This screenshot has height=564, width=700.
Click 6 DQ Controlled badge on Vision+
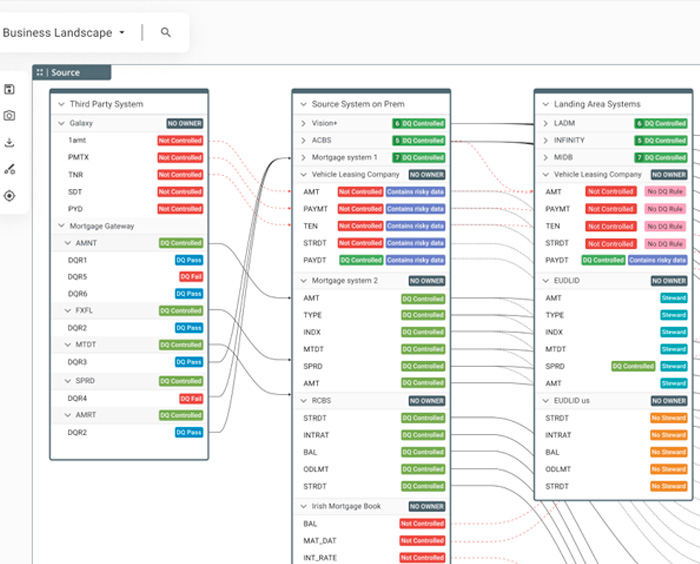click(419, 124)
